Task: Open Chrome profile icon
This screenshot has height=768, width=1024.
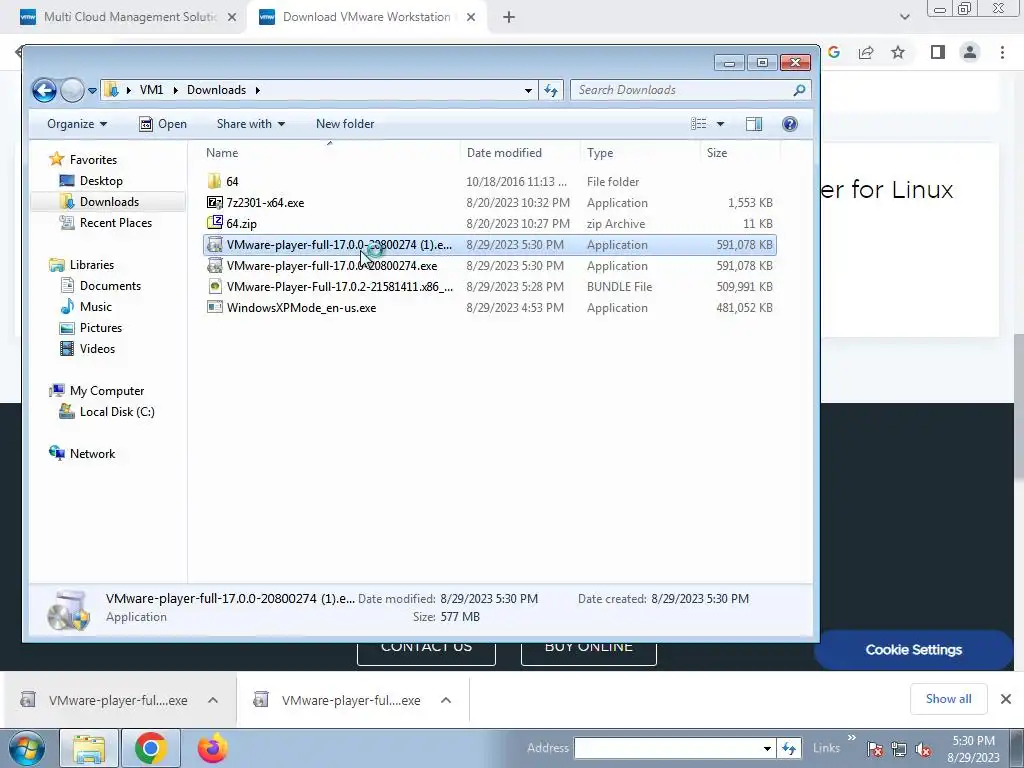Action: [970, 52]
